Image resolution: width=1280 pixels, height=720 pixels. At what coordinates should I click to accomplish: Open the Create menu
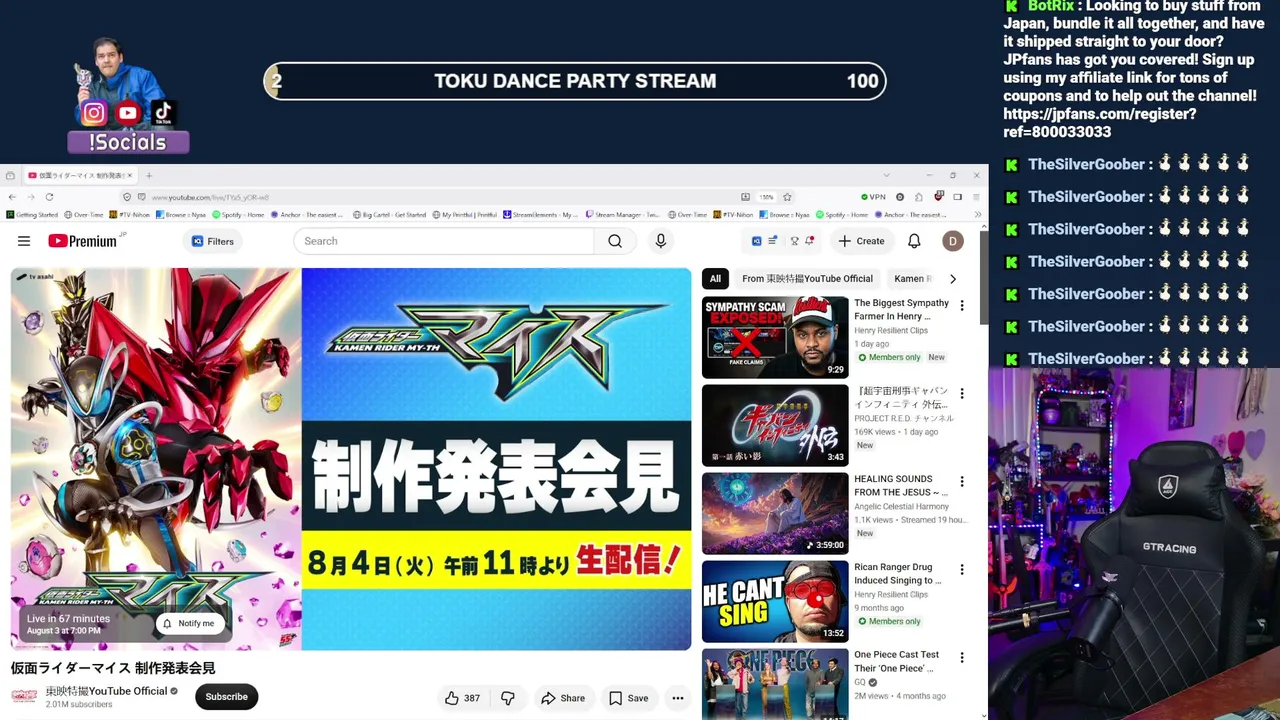tap(861, 241)
